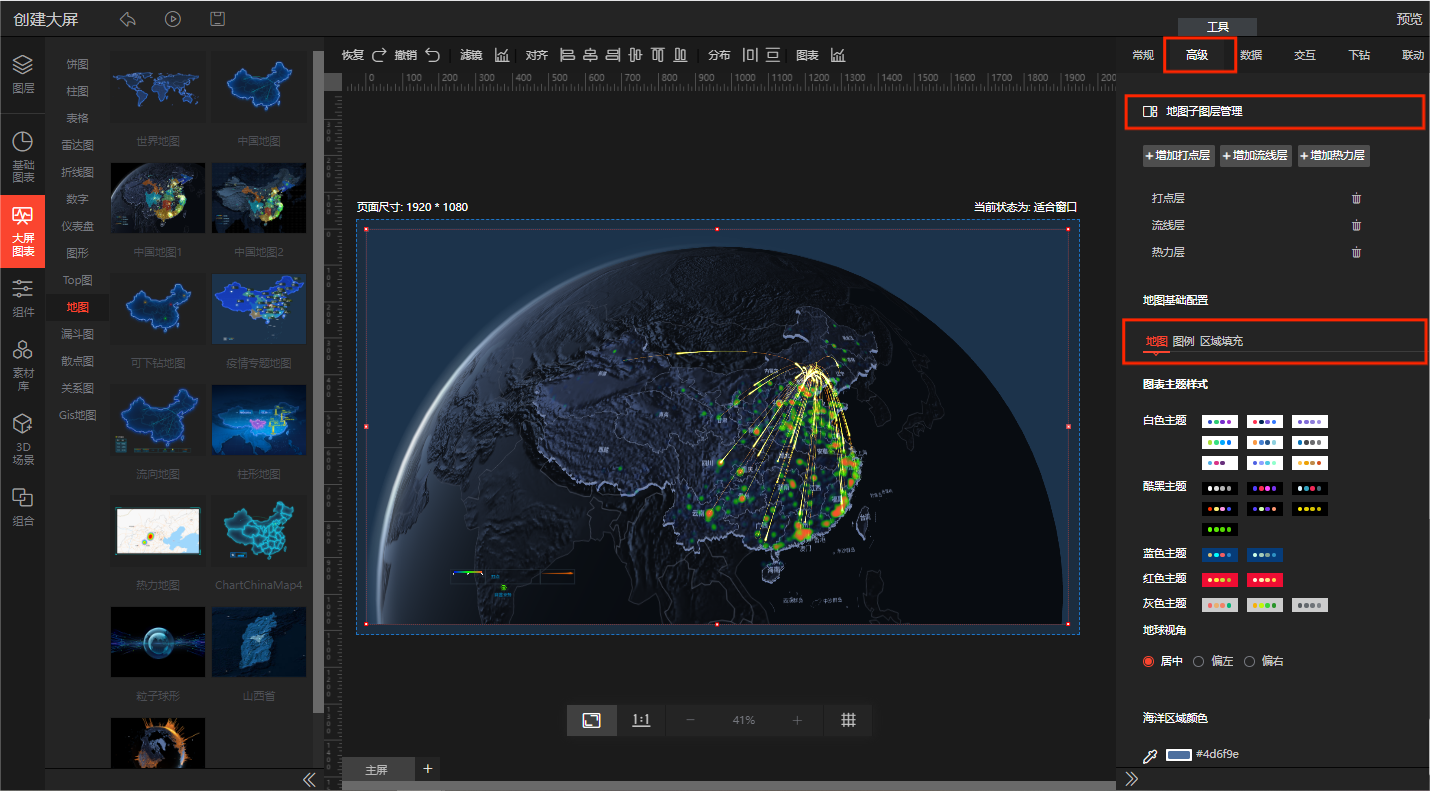Switch to the 常规 tab
The height and width of the screenshot is (791, 1430).
pyautogui.click(x=1143, y=55)
